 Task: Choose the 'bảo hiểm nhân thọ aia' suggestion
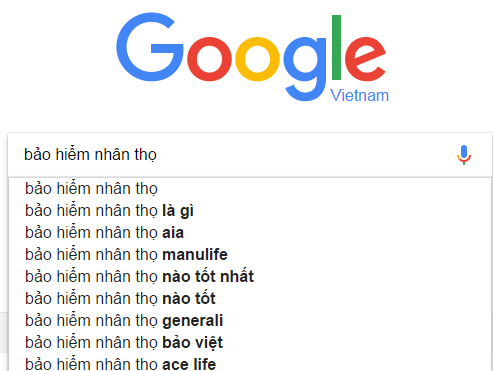pos(250,233)
